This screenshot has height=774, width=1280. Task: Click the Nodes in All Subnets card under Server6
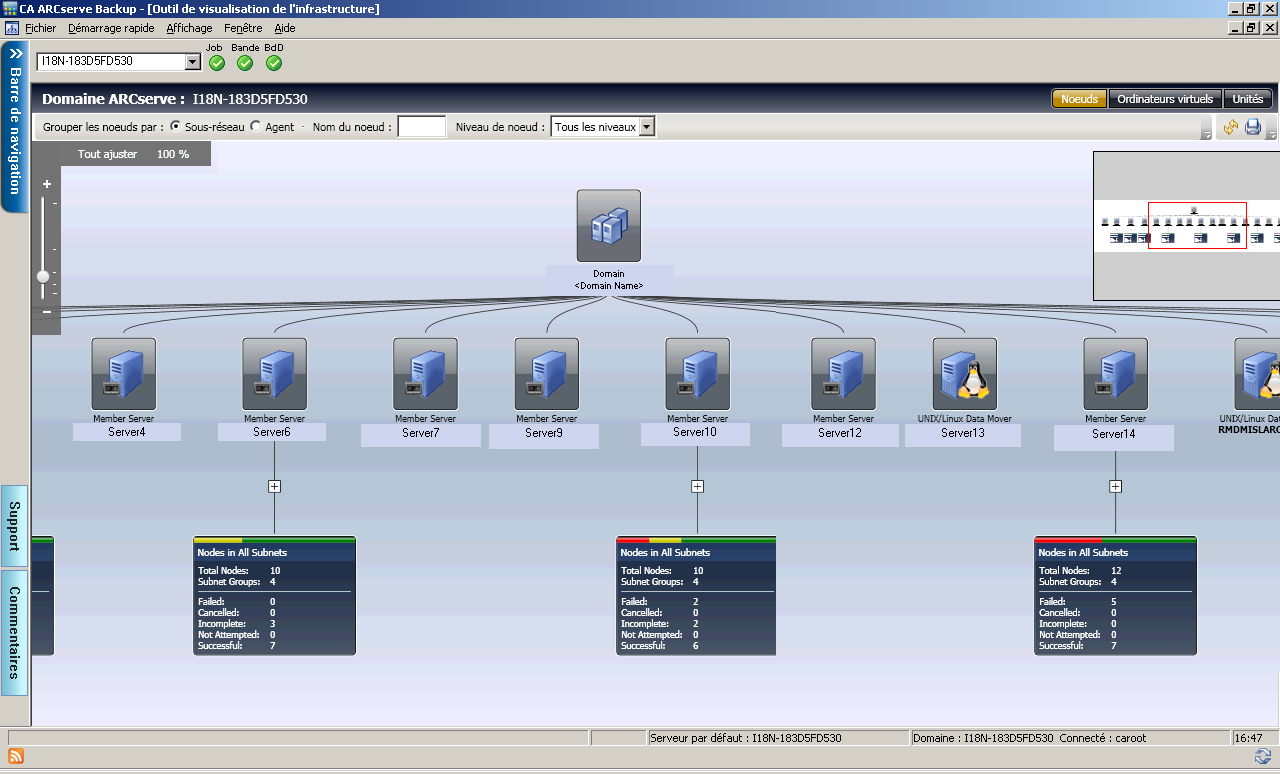275,596
